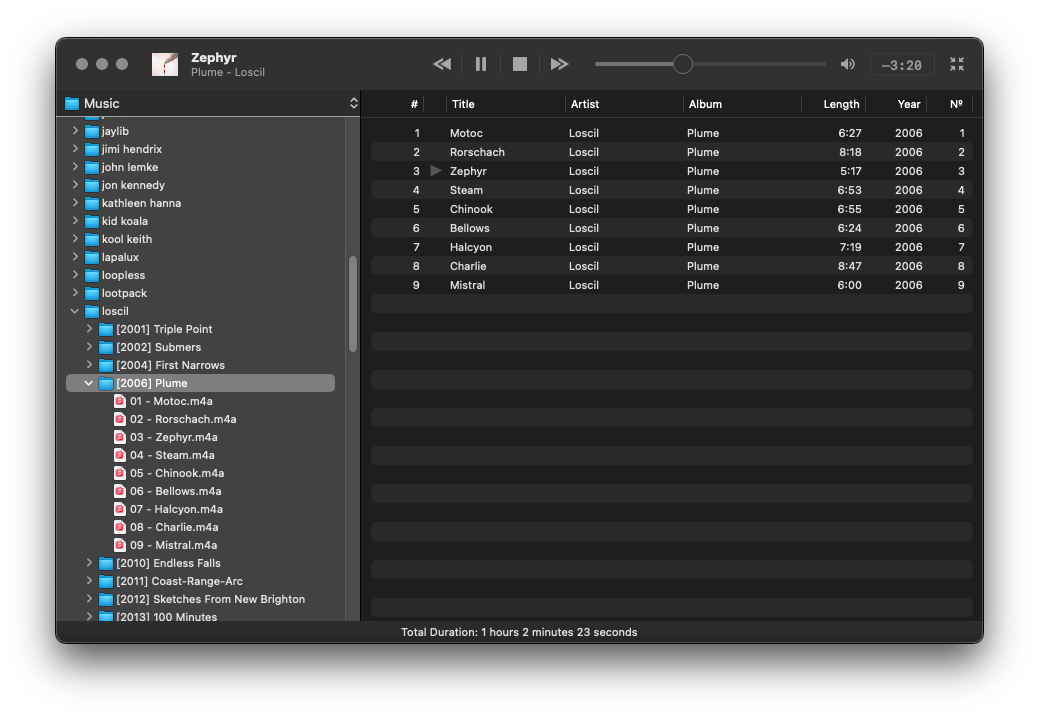Expand the jon kennedy folder
Viewport: 1039px width, 717px height.
pos(76,185)
